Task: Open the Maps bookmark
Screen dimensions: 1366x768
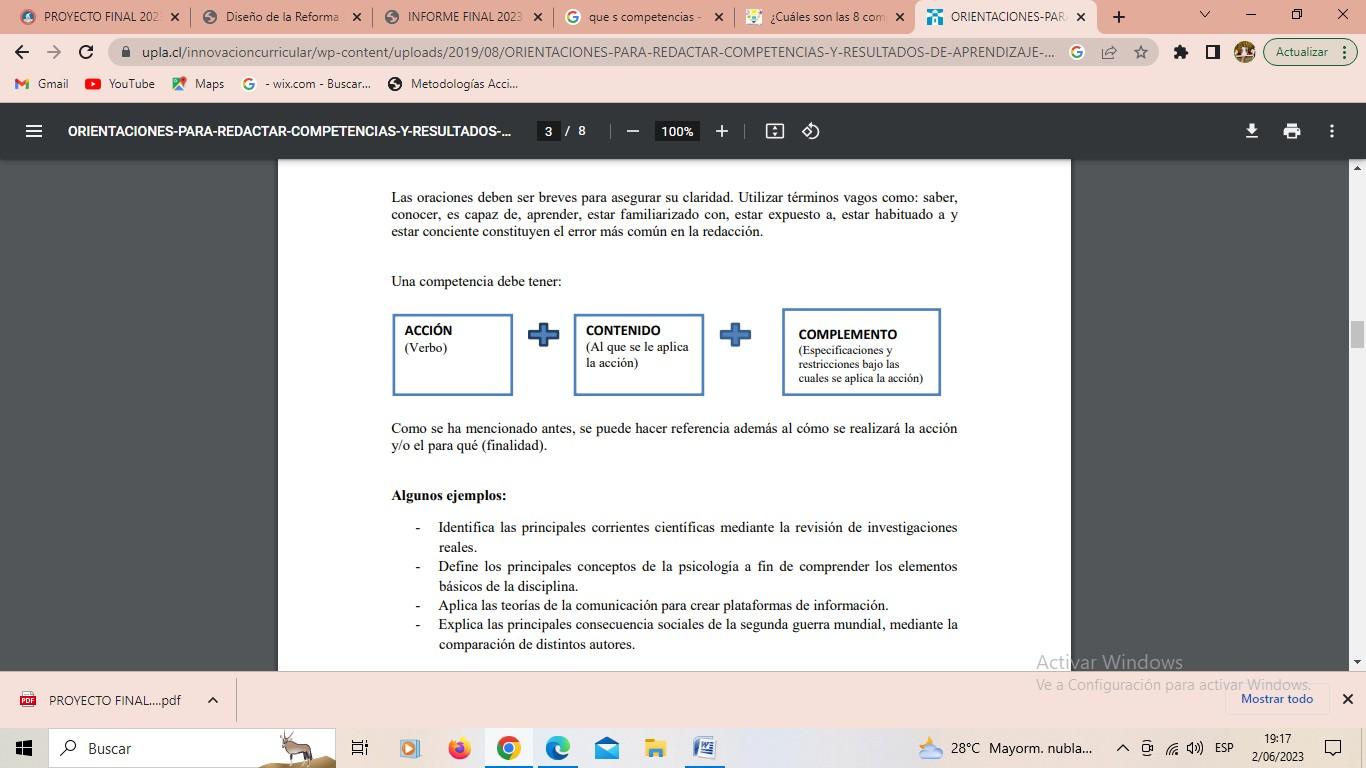Action: pos(198,84)
